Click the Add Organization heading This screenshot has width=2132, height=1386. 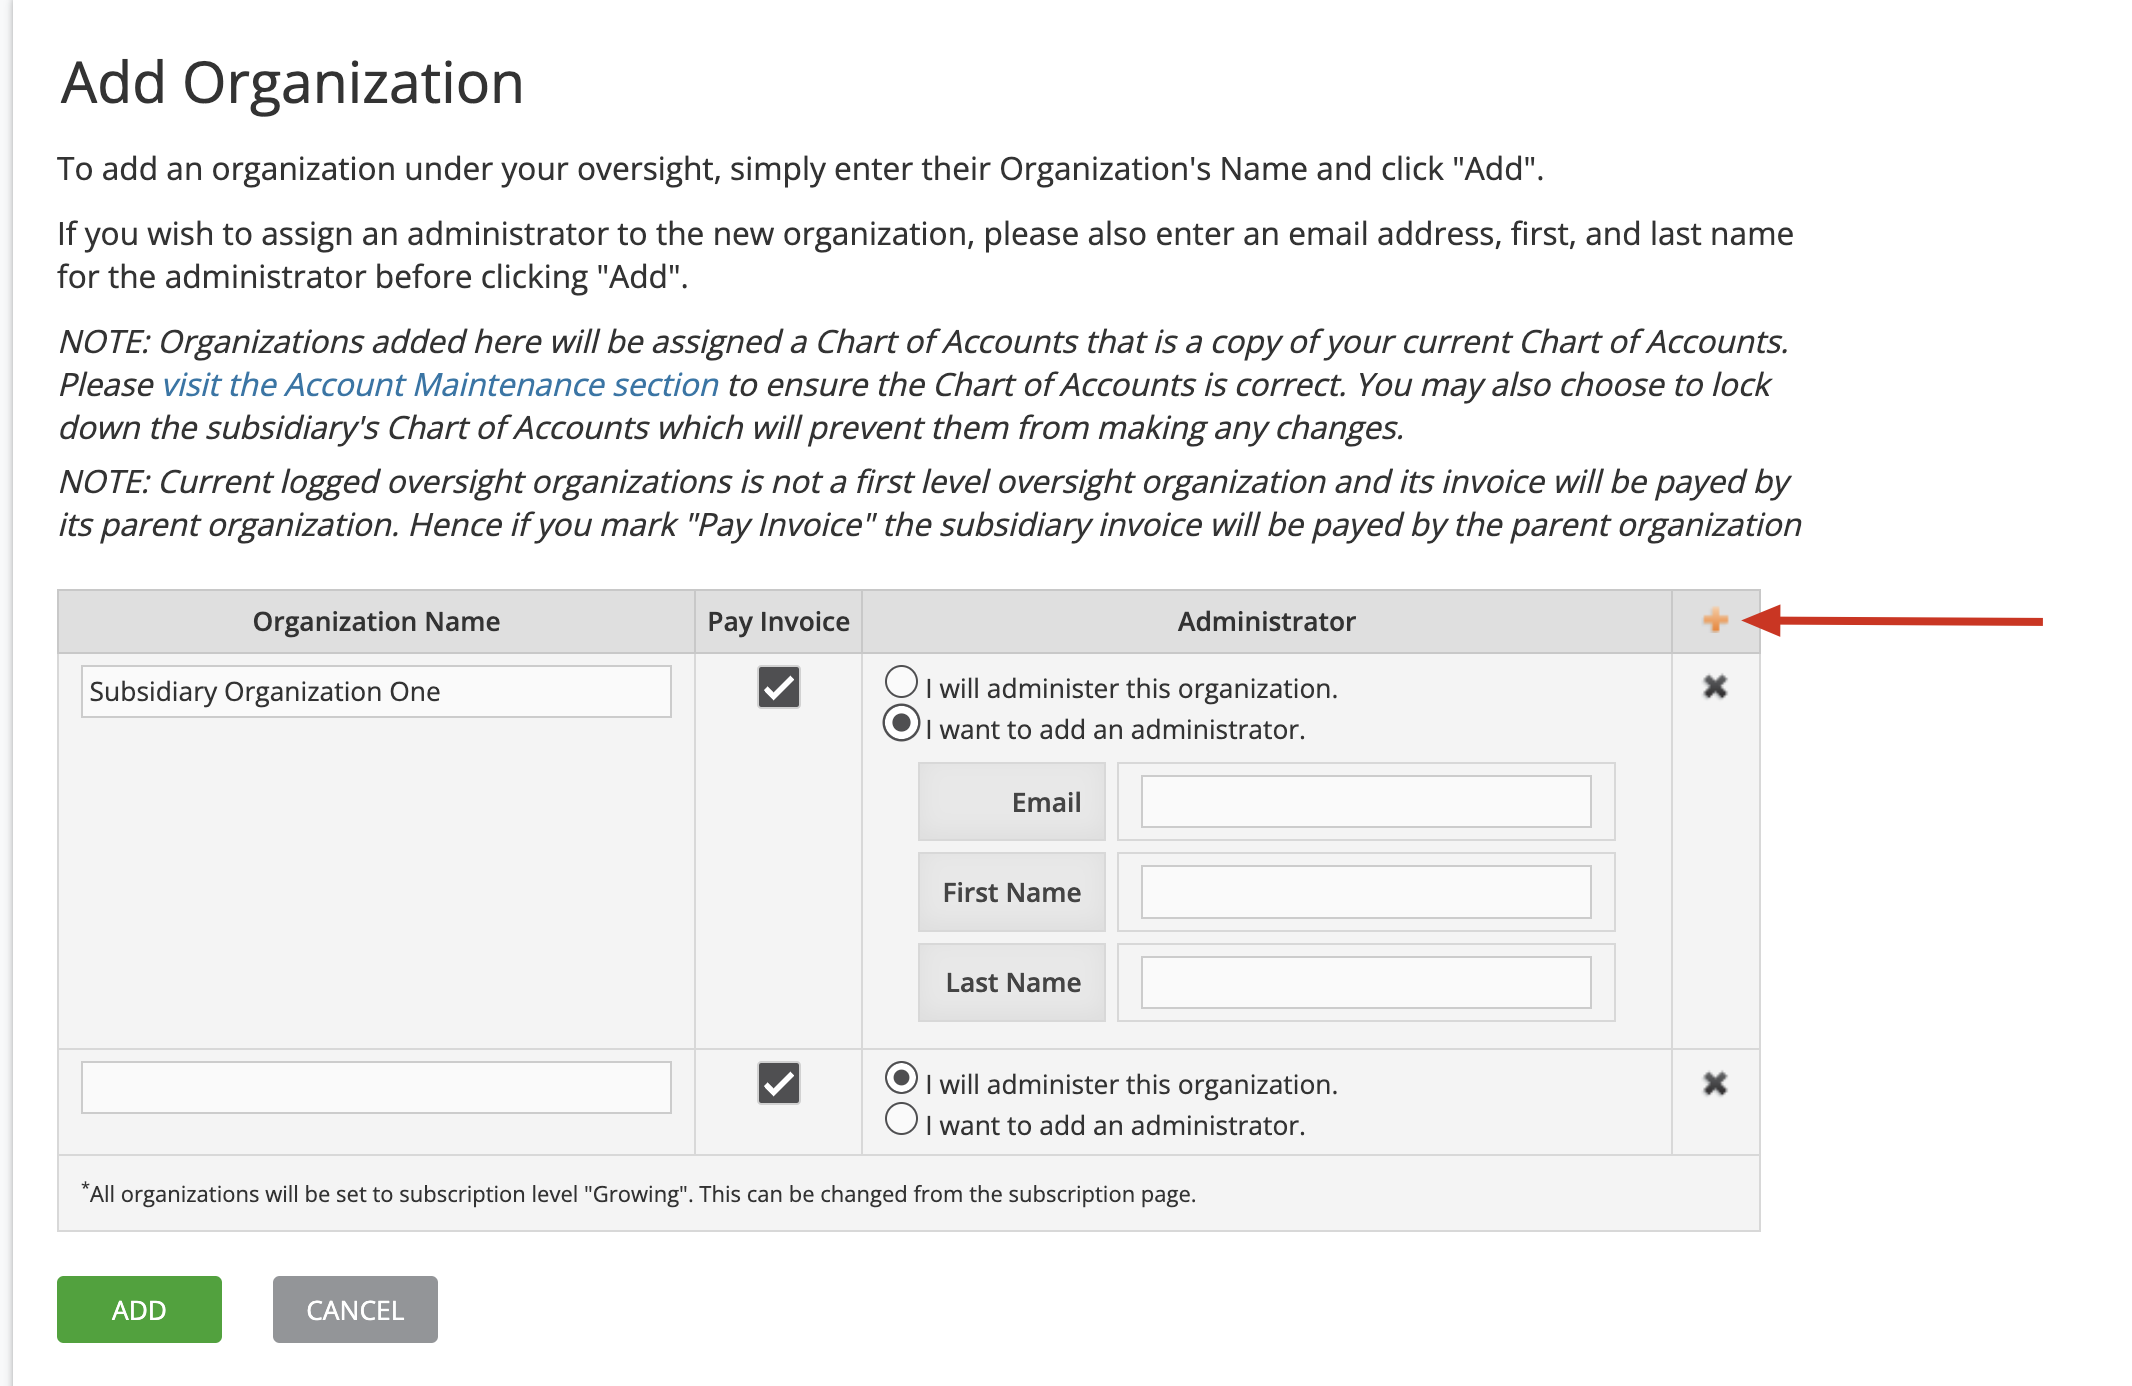click(x=292, y=82)
